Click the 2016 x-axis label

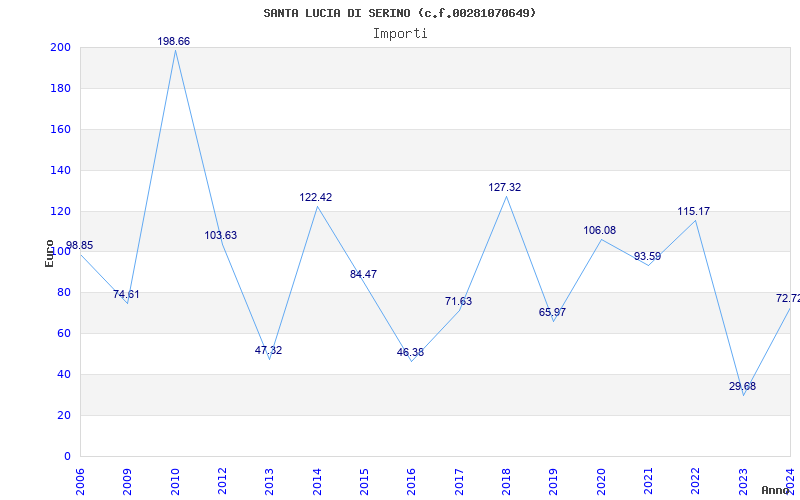point(412,482)
